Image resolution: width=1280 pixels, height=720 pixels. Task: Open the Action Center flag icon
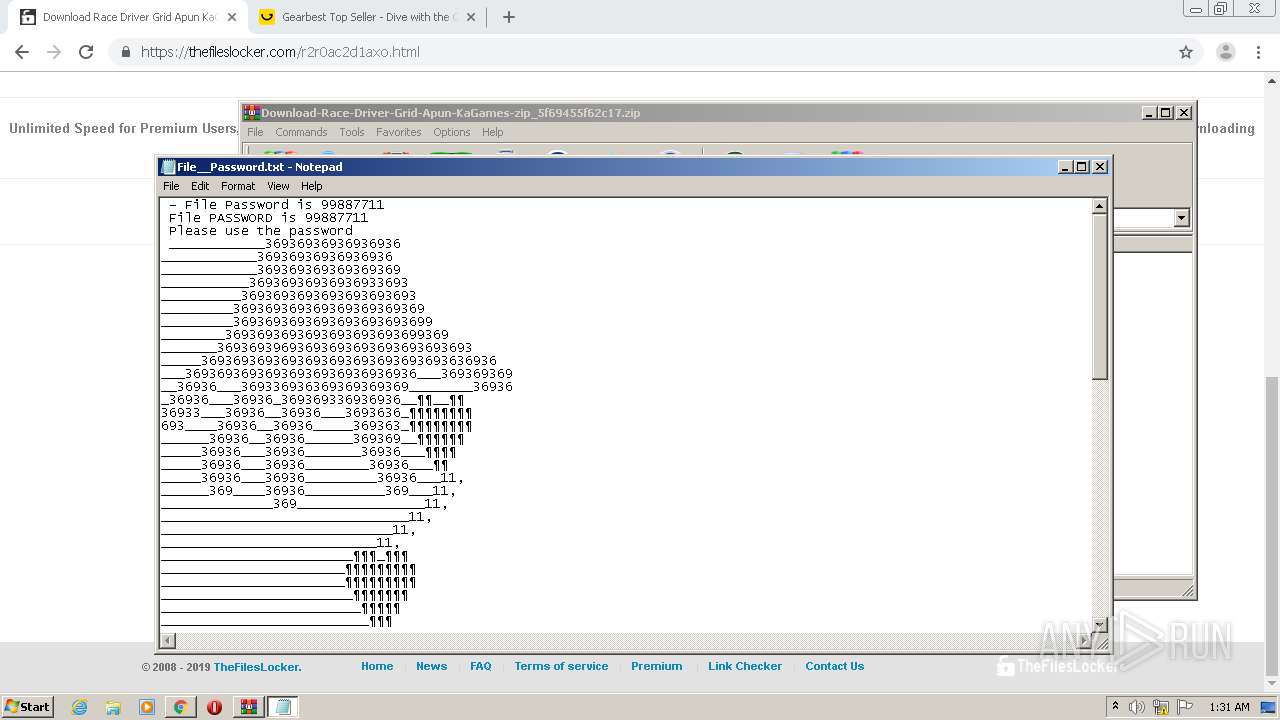[x=1185, y=707]
